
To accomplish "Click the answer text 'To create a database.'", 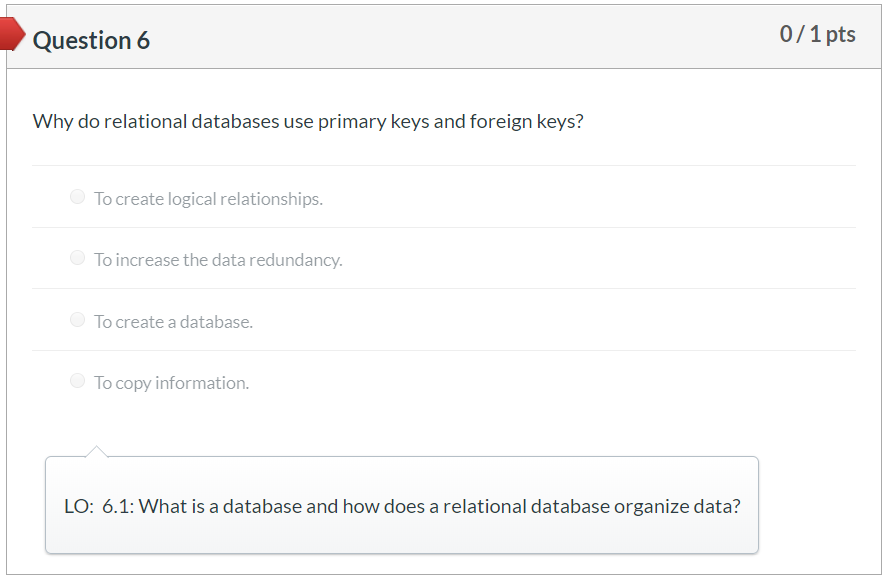I will point(173,321).
